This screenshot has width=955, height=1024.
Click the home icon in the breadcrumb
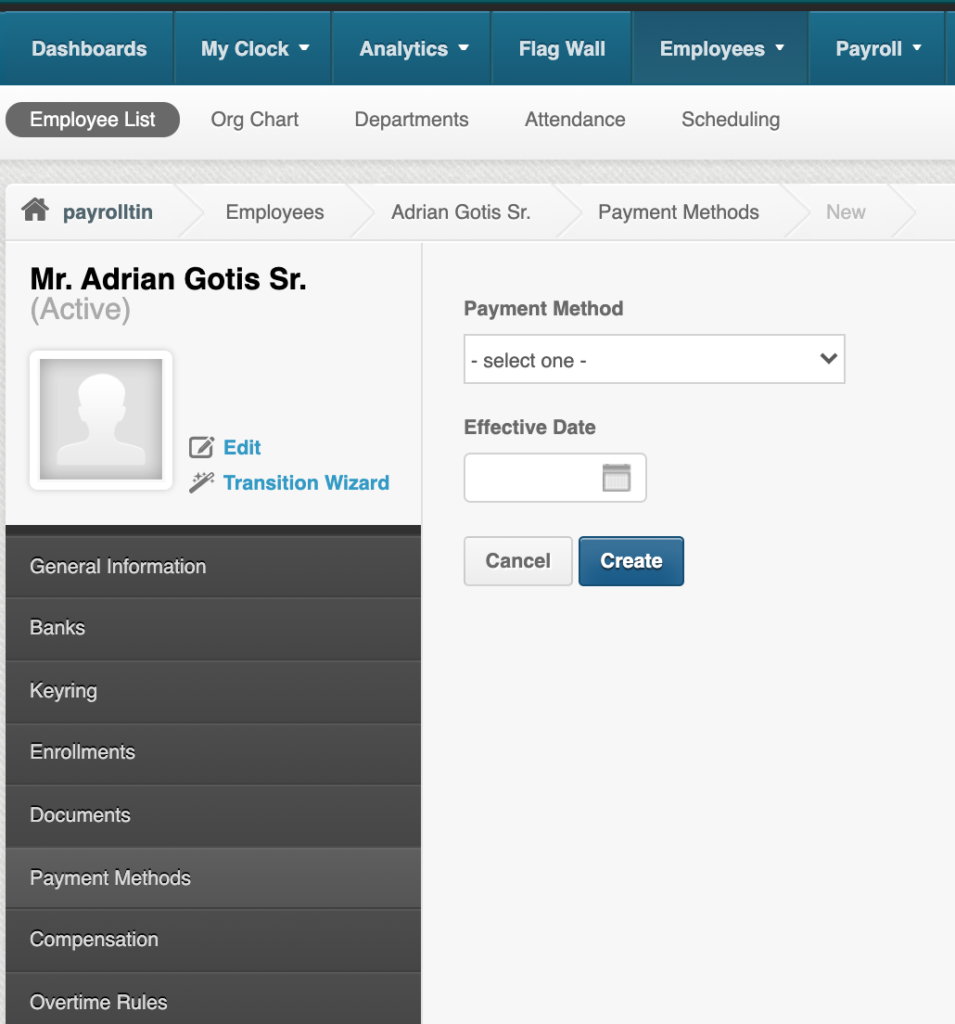34,211
